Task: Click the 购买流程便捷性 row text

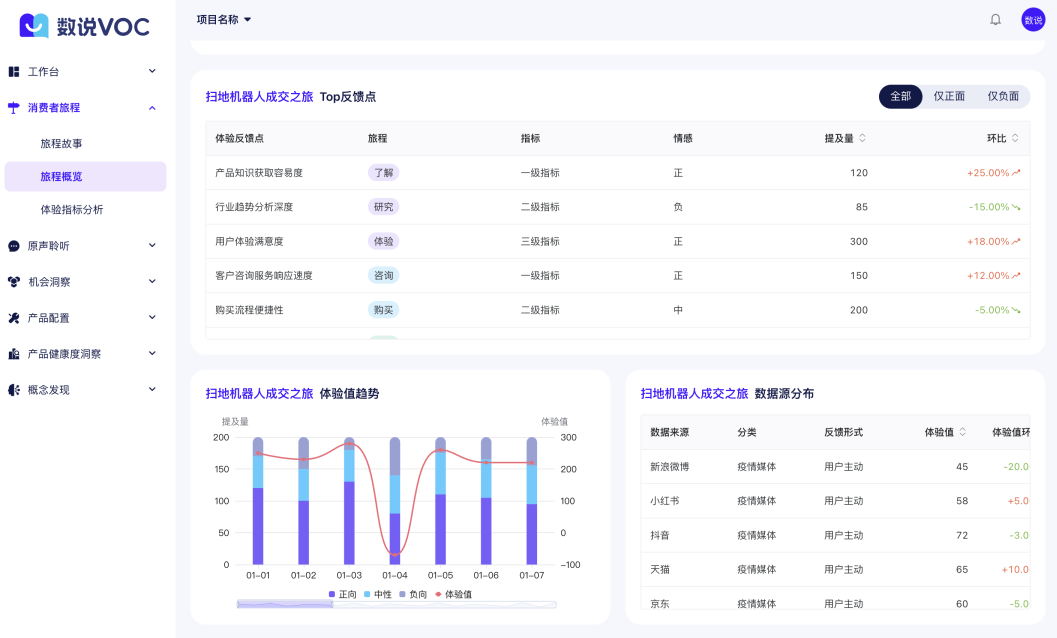Action: (x=249, y=310)
